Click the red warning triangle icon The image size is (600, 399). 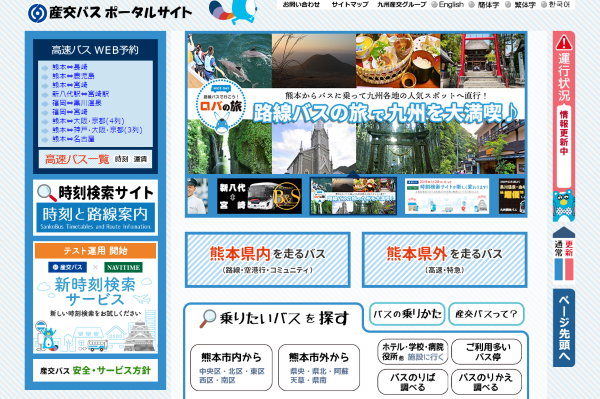(564, 42)
